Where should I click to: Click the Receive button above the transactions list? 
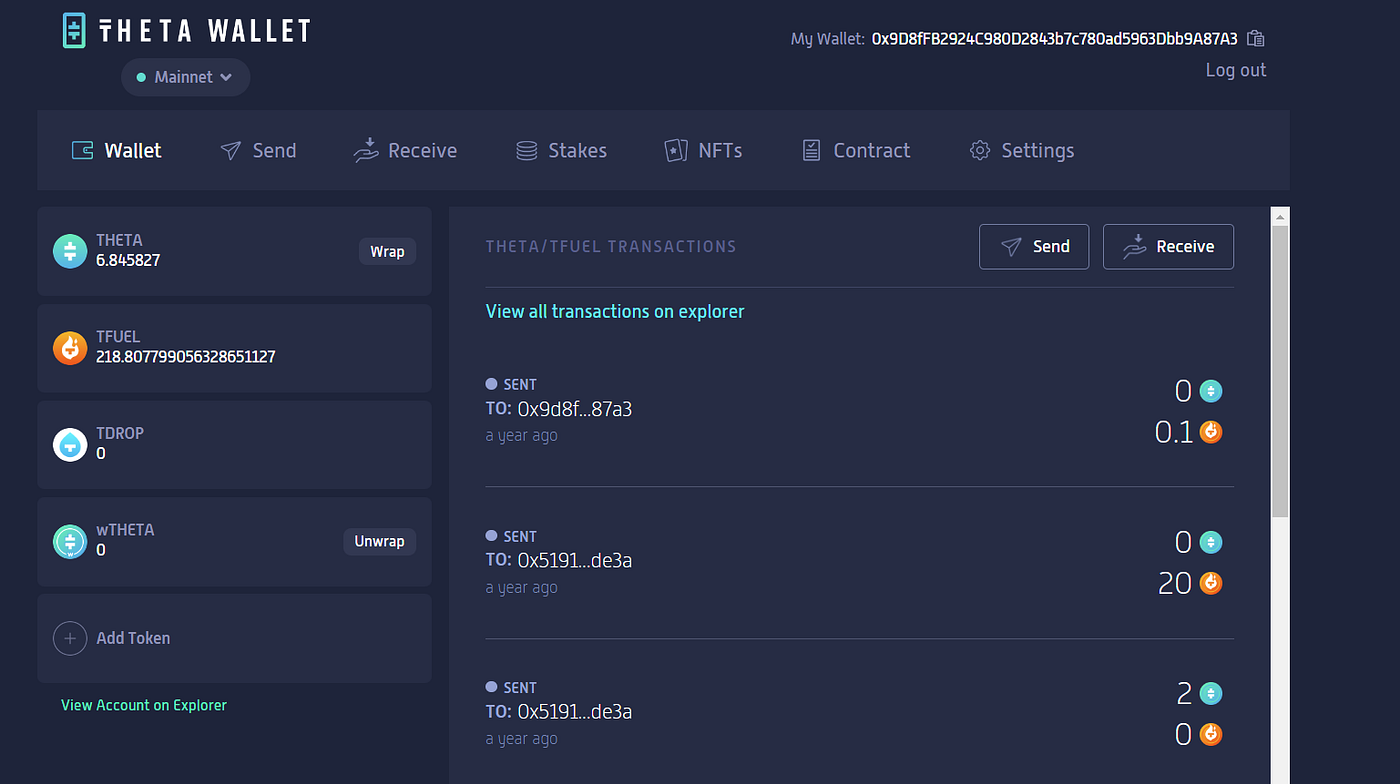(x=1168, y=246)
